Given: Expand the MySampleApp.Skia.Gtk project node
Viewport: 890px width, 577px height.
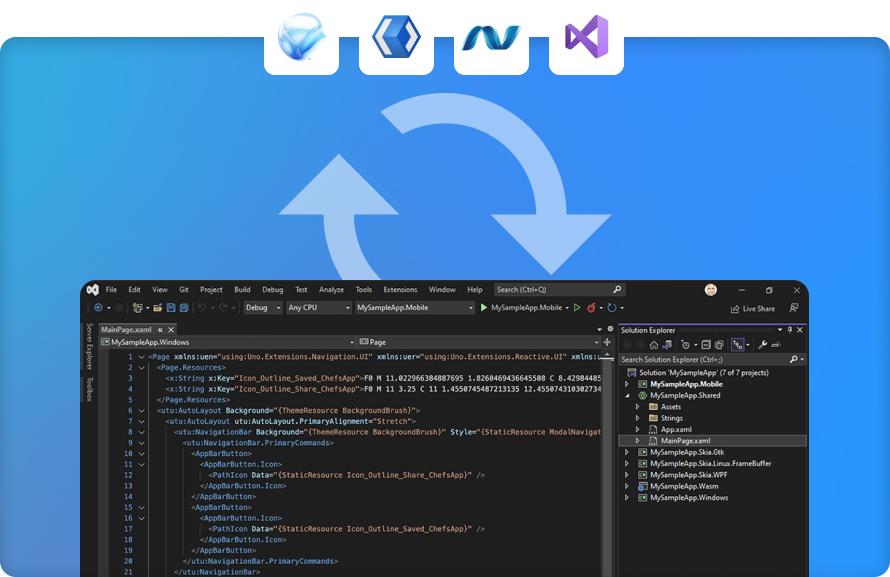Looking at the screenshot, I should coord(627,452).
